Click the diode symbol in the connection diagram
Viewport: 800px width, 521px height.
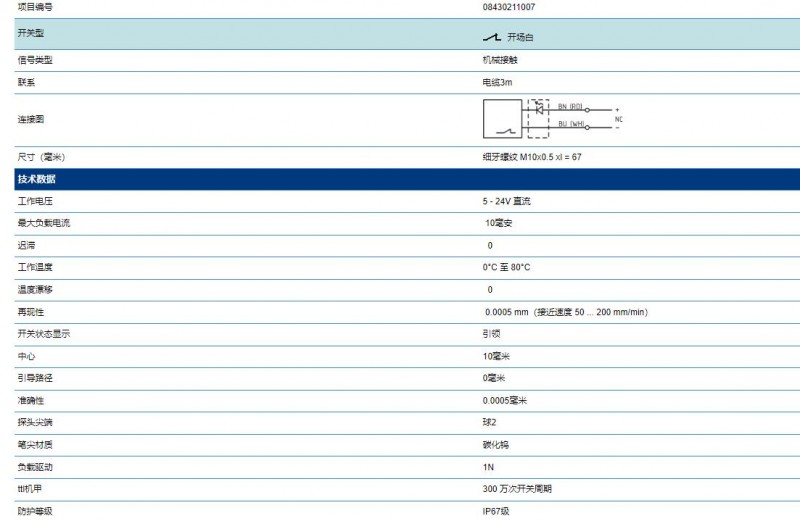pyautogui.click(x=539, y=108)
